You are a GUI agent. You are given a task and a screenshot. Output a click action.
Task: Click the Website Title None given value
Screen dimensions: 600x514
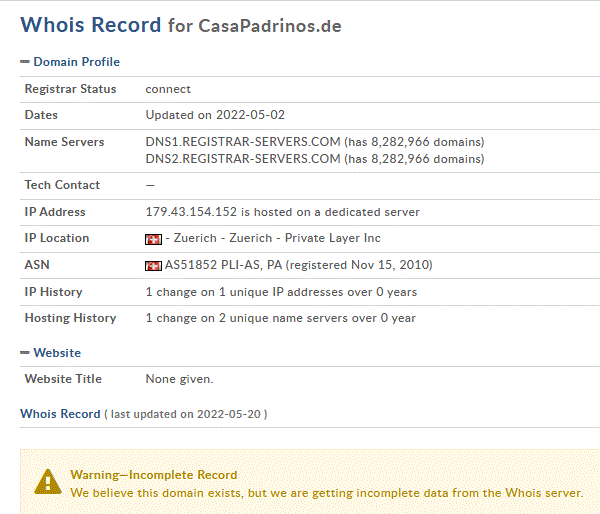pos(179,379)
